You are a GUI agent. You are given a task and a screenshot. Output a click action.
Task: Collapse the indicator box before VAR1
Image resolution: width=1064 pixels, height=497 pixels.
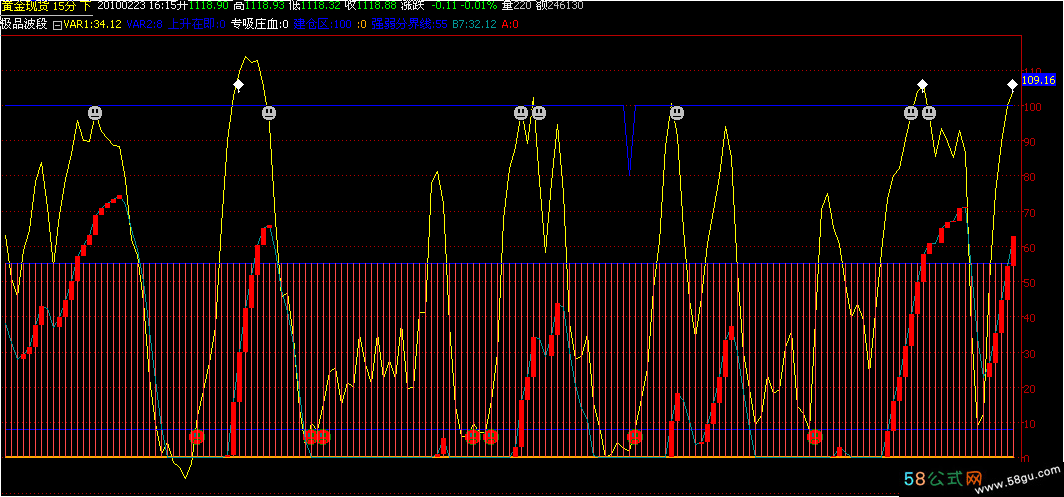[57, 23]
